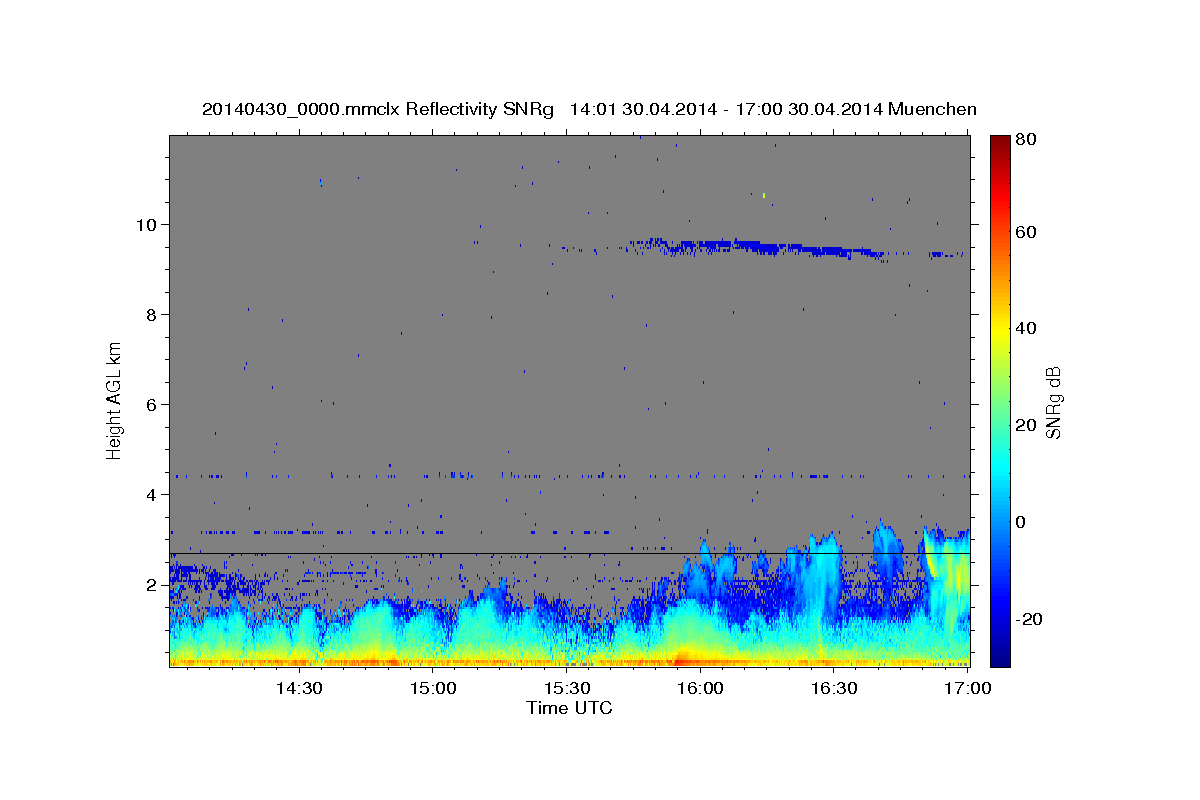Click the height tick label 4

[x=153, y=494]
